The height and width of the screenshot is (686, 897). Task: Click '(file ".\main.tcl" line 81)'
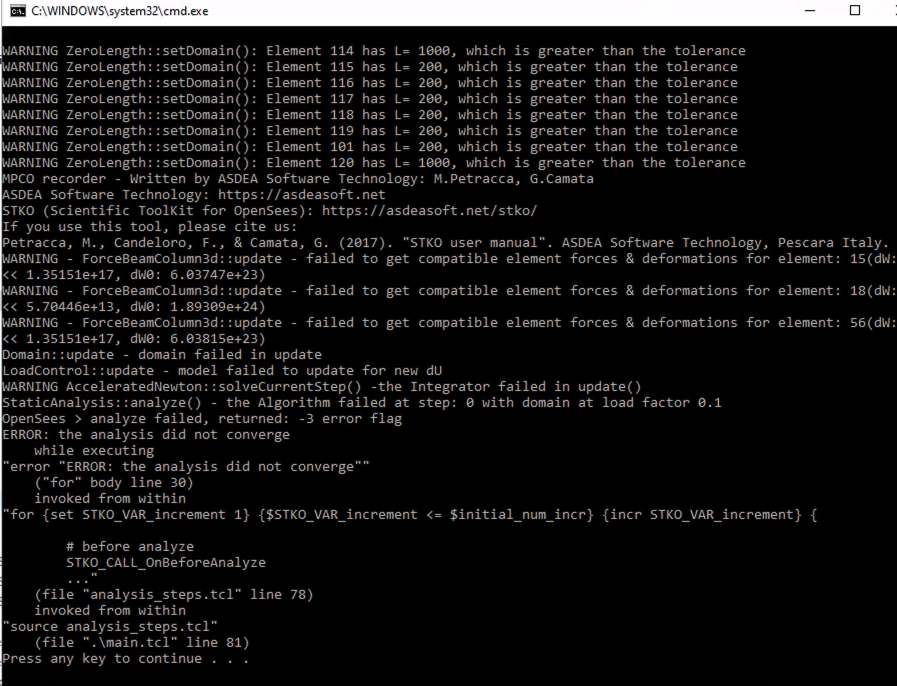[x=142, y=644]
